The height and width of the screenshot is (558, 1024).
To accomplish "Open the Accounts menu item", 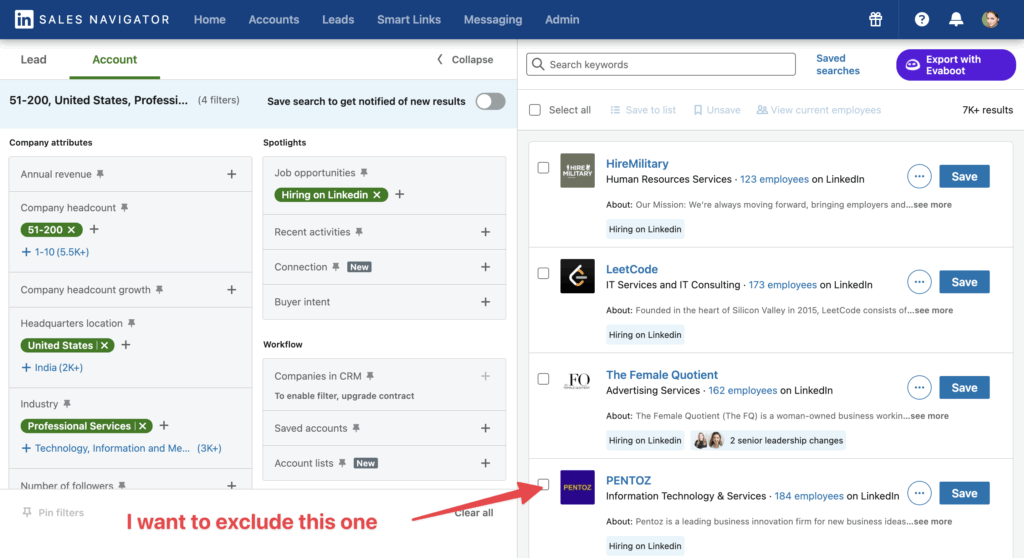I will pyautogui.click(x=274, y=20).
